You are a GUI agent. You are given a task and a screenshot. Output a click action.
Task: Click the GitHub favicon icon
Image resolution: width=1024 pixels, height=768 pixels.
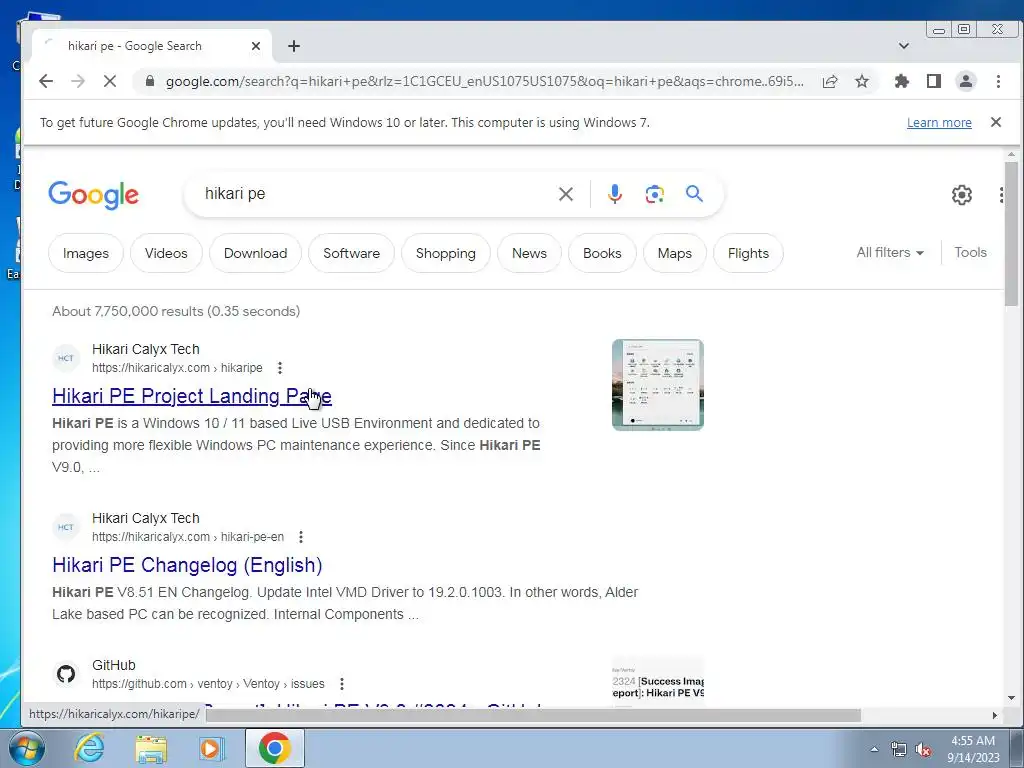click(x=66, y=674)
